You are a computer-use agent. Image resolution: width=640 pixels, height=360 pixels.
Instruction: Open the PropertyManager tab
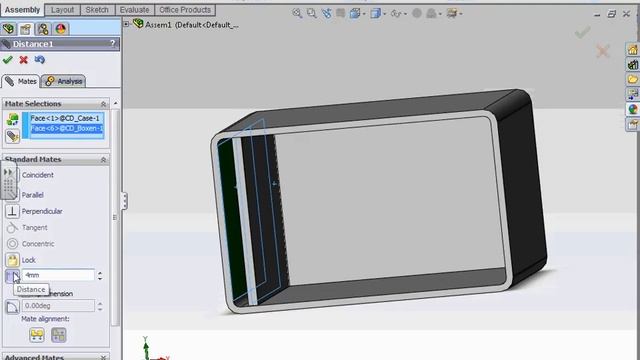(x=25, y=29)
